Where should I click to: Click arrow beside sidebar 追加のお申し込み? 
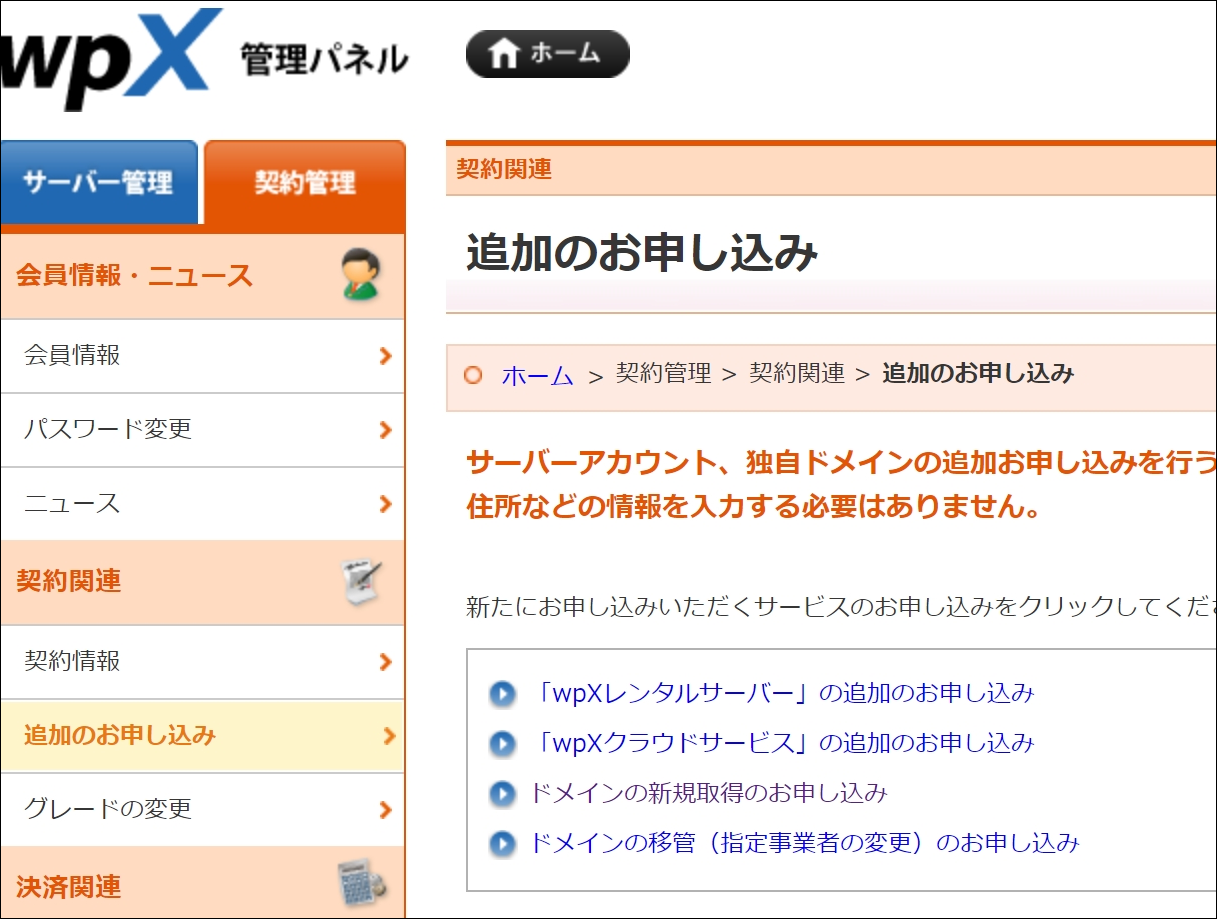(x=390, y=736)
